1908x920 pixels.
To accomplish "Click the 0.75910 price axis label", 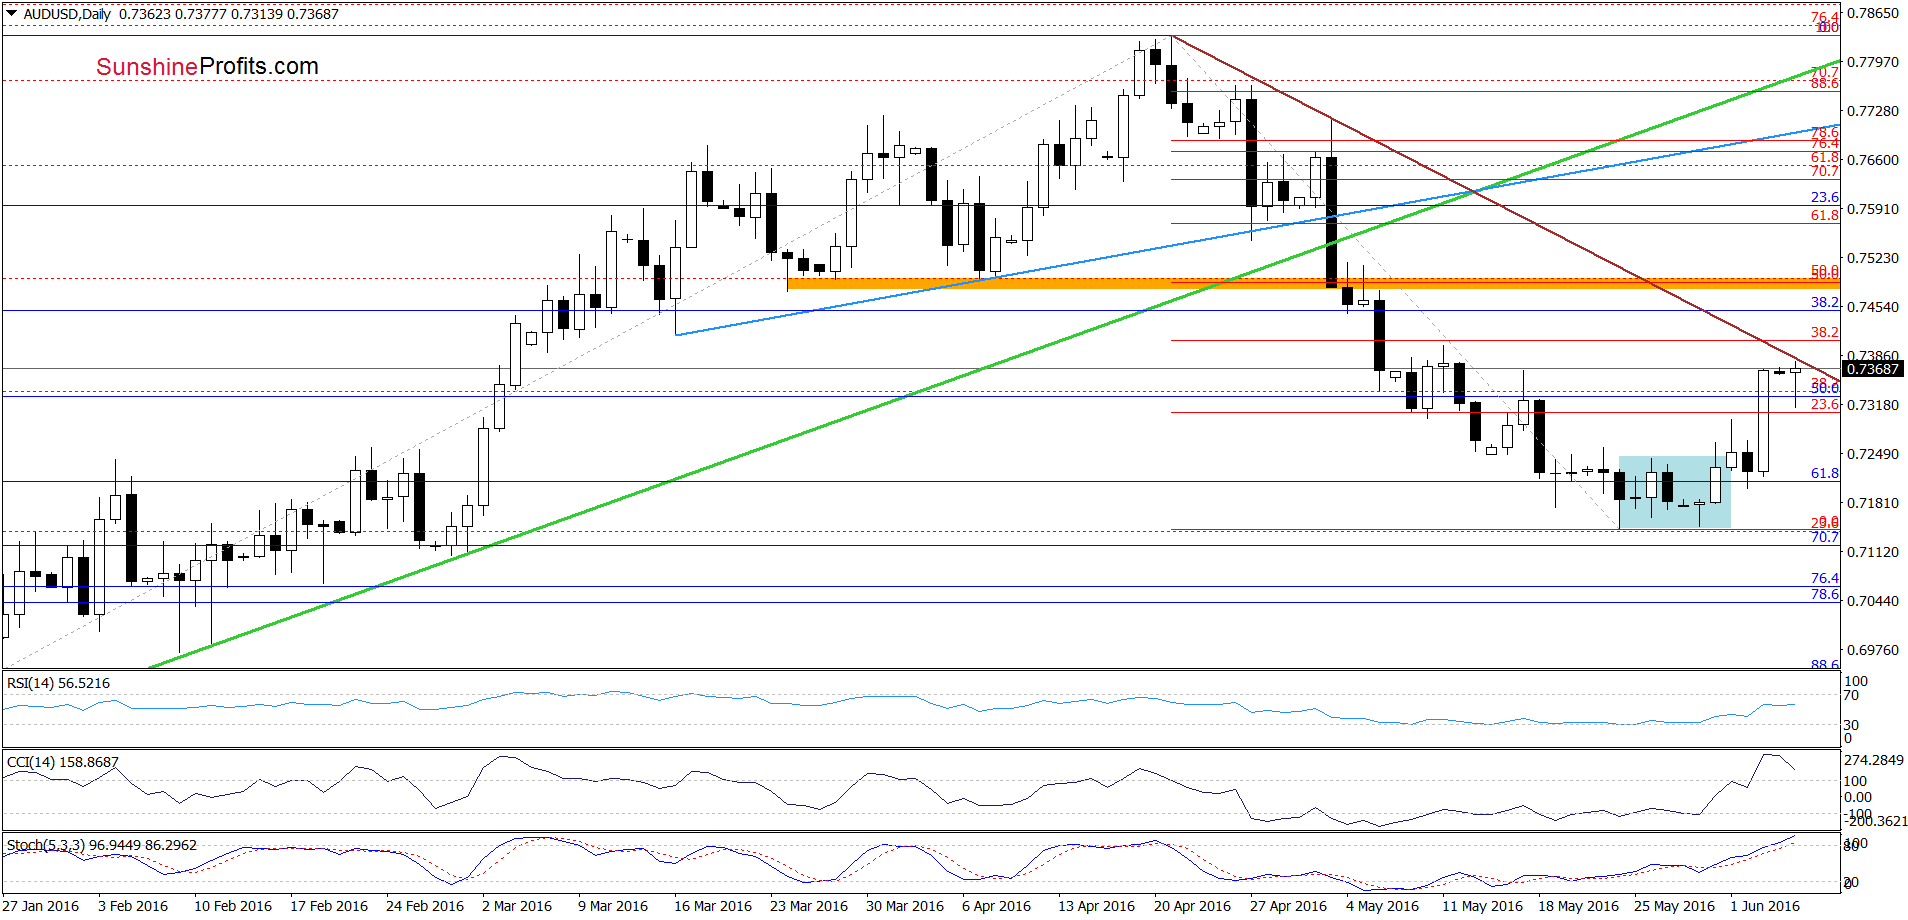I will coord(1872,209).
